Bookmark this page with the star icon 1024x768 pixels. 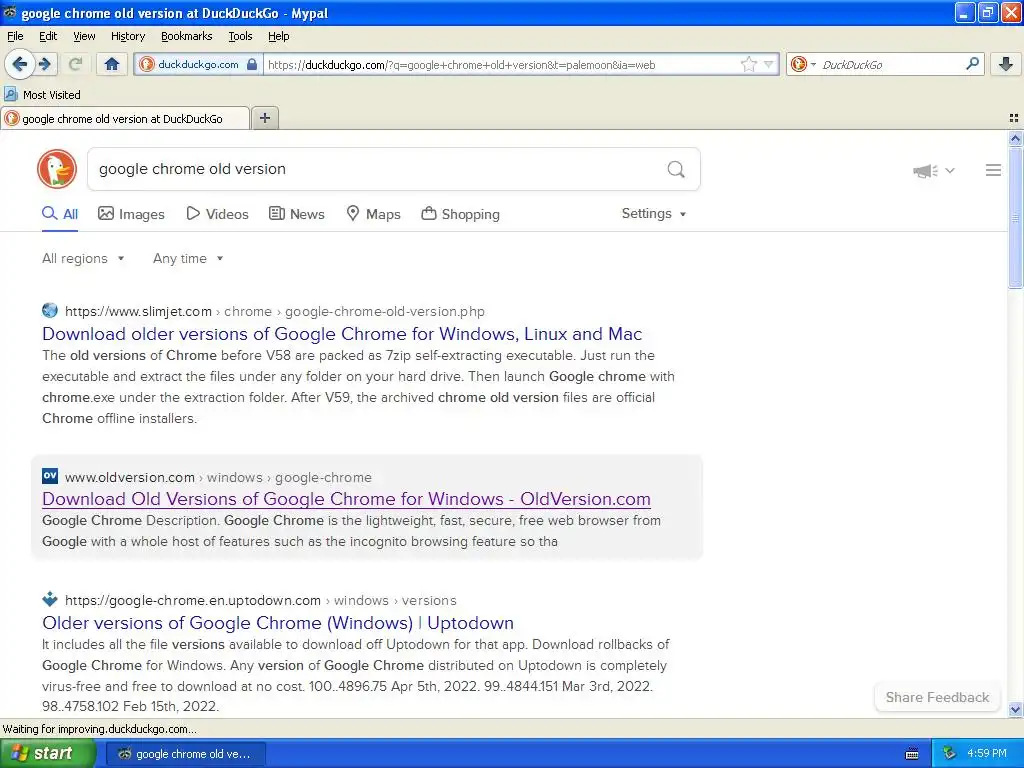(748, 64)
